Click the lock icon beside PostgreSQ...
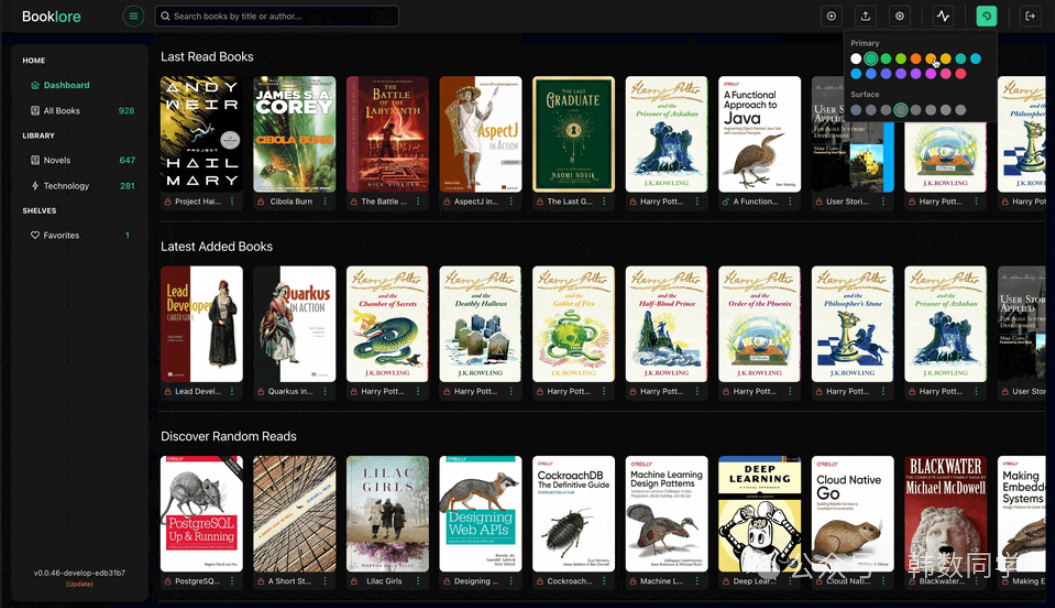Viewport: 1055px width, 608px height. coord(168,581)
